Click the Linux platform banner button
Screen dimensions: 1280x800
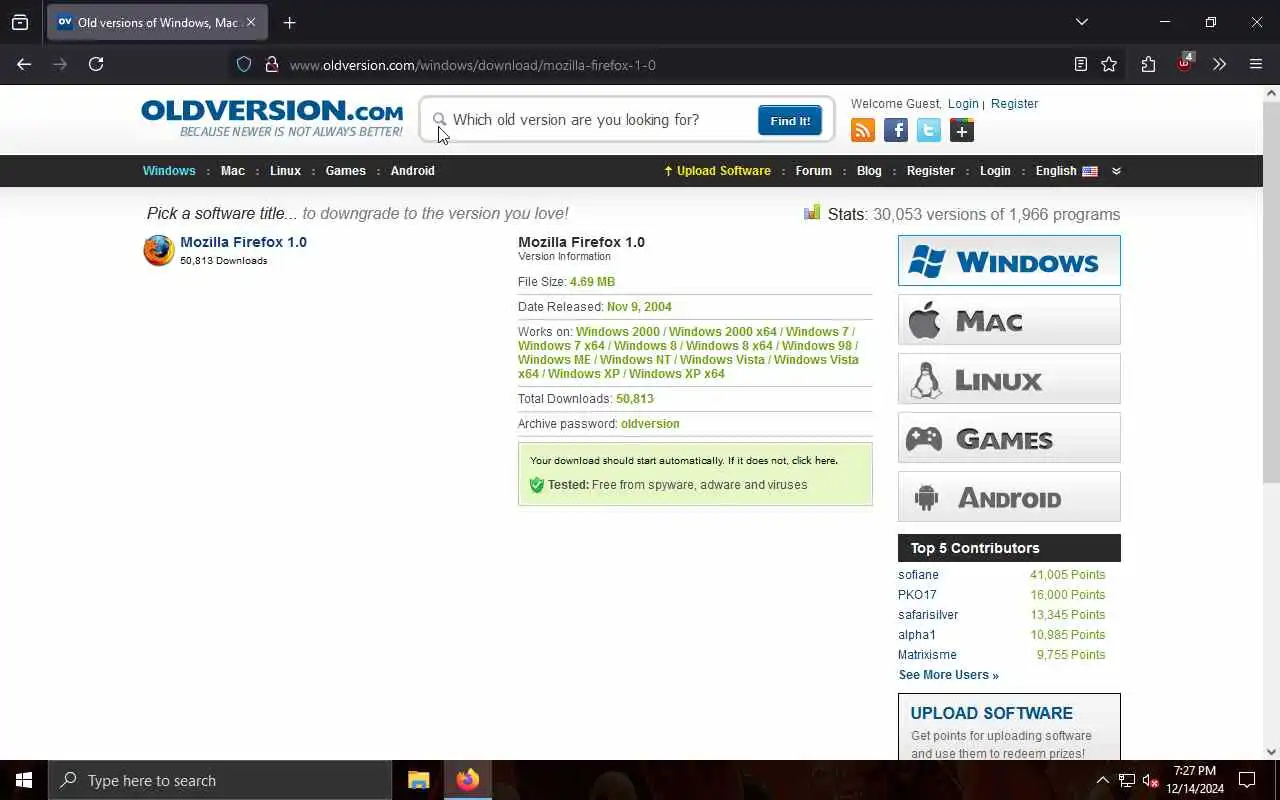click(x=1009, y=379)
